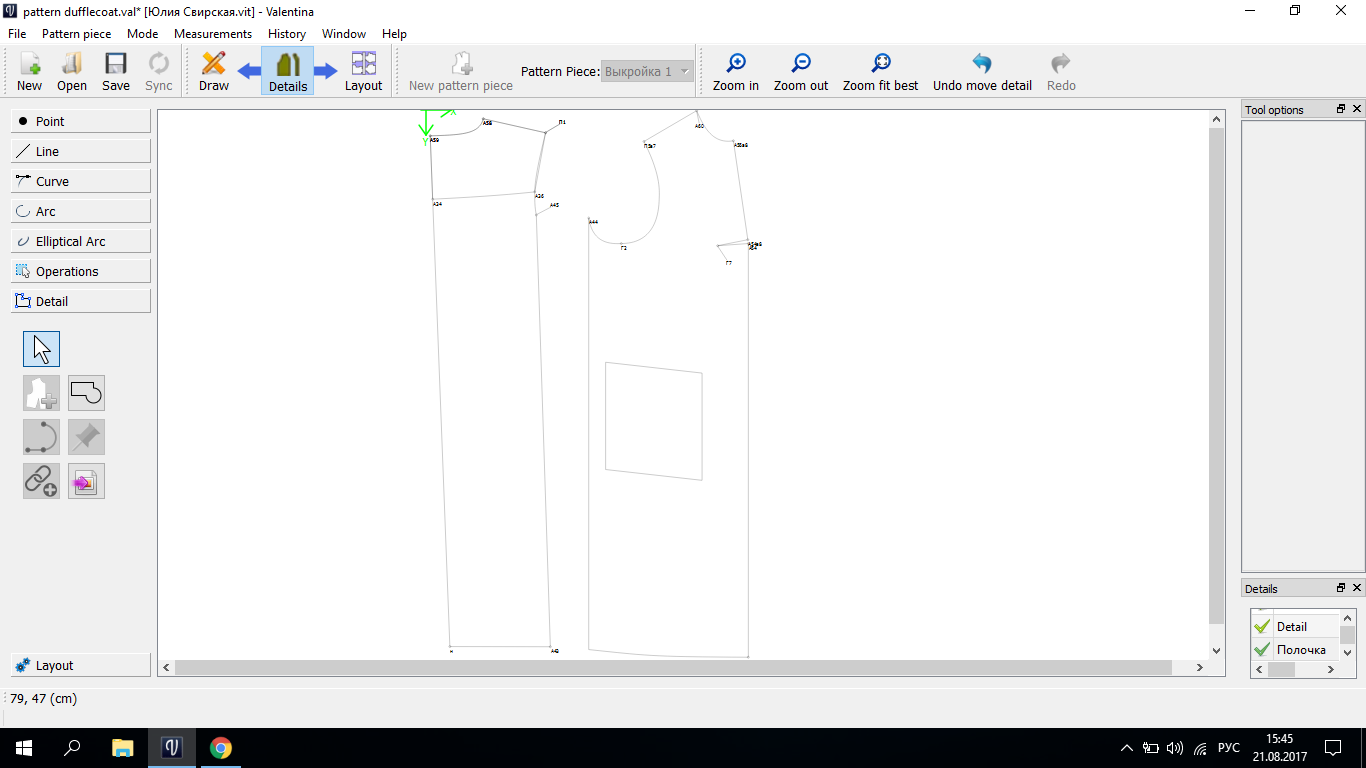The width and height of the screenshot is (1366, 768).
Task: Apply Zoom fit best
Action: point(880,72)
